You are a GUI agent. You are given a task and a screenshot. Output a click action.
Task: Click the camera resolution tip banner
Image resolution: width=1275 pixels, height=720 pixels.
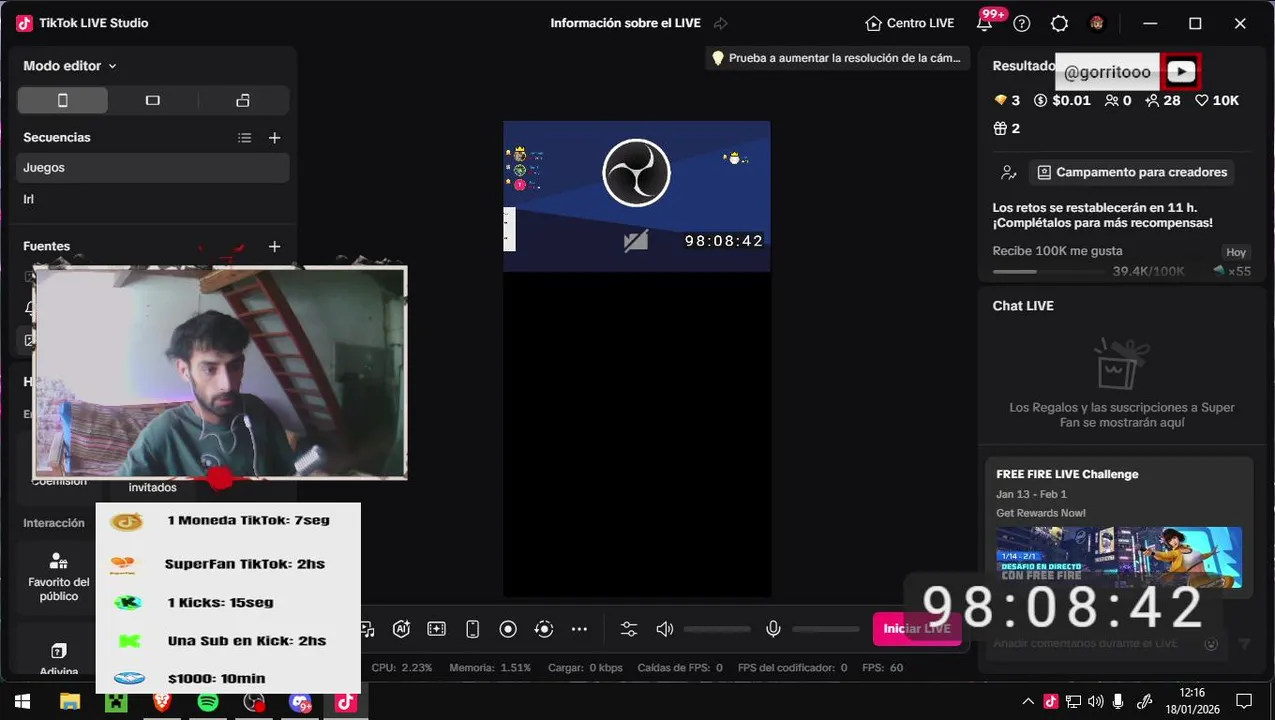[836, 58]
